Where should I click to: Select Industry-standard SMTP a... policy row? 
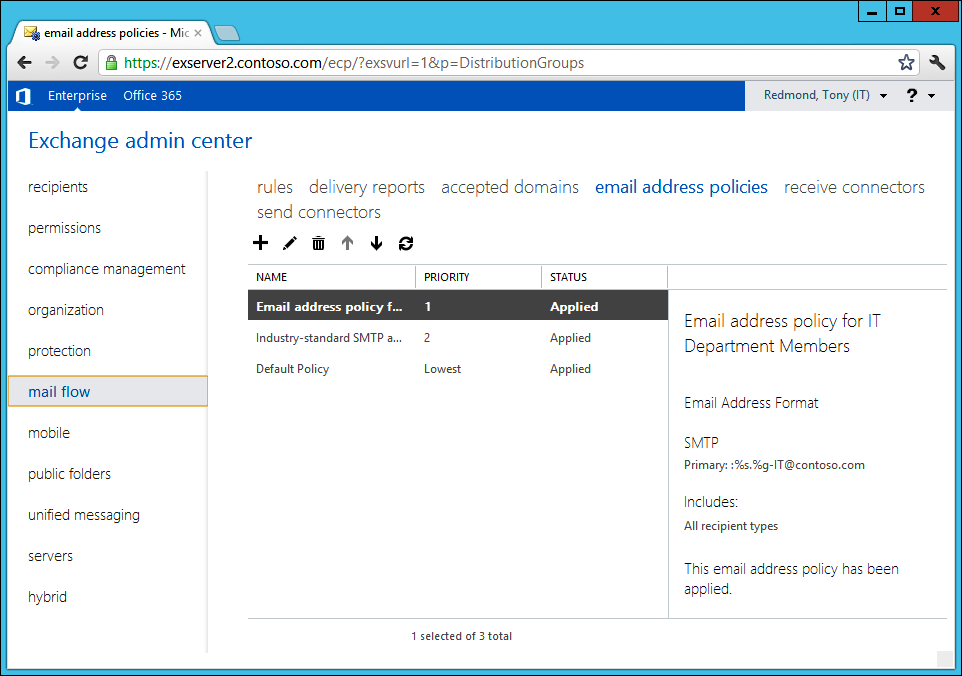click(x=458, y=338)
